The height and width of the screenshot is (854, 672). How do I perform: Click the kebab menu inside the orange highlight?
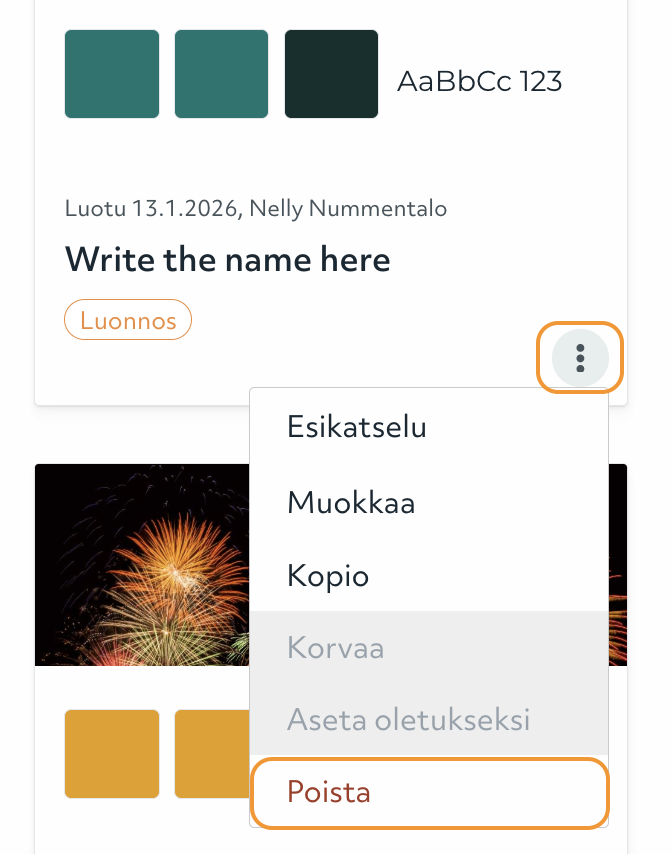tap(580, 357)
